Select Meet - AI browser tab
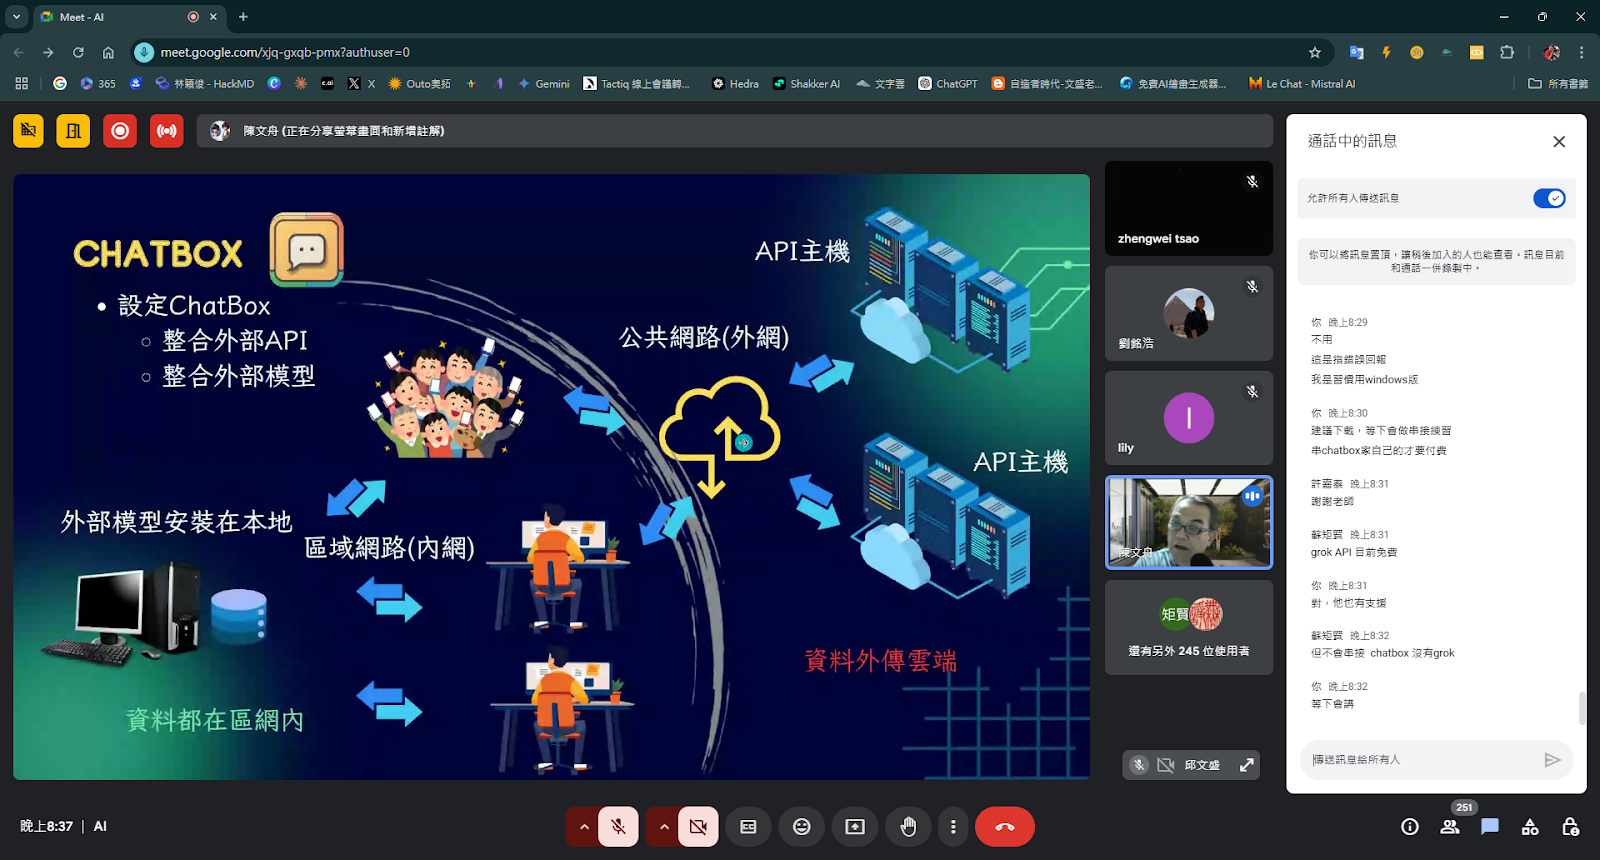 (130, 17)
